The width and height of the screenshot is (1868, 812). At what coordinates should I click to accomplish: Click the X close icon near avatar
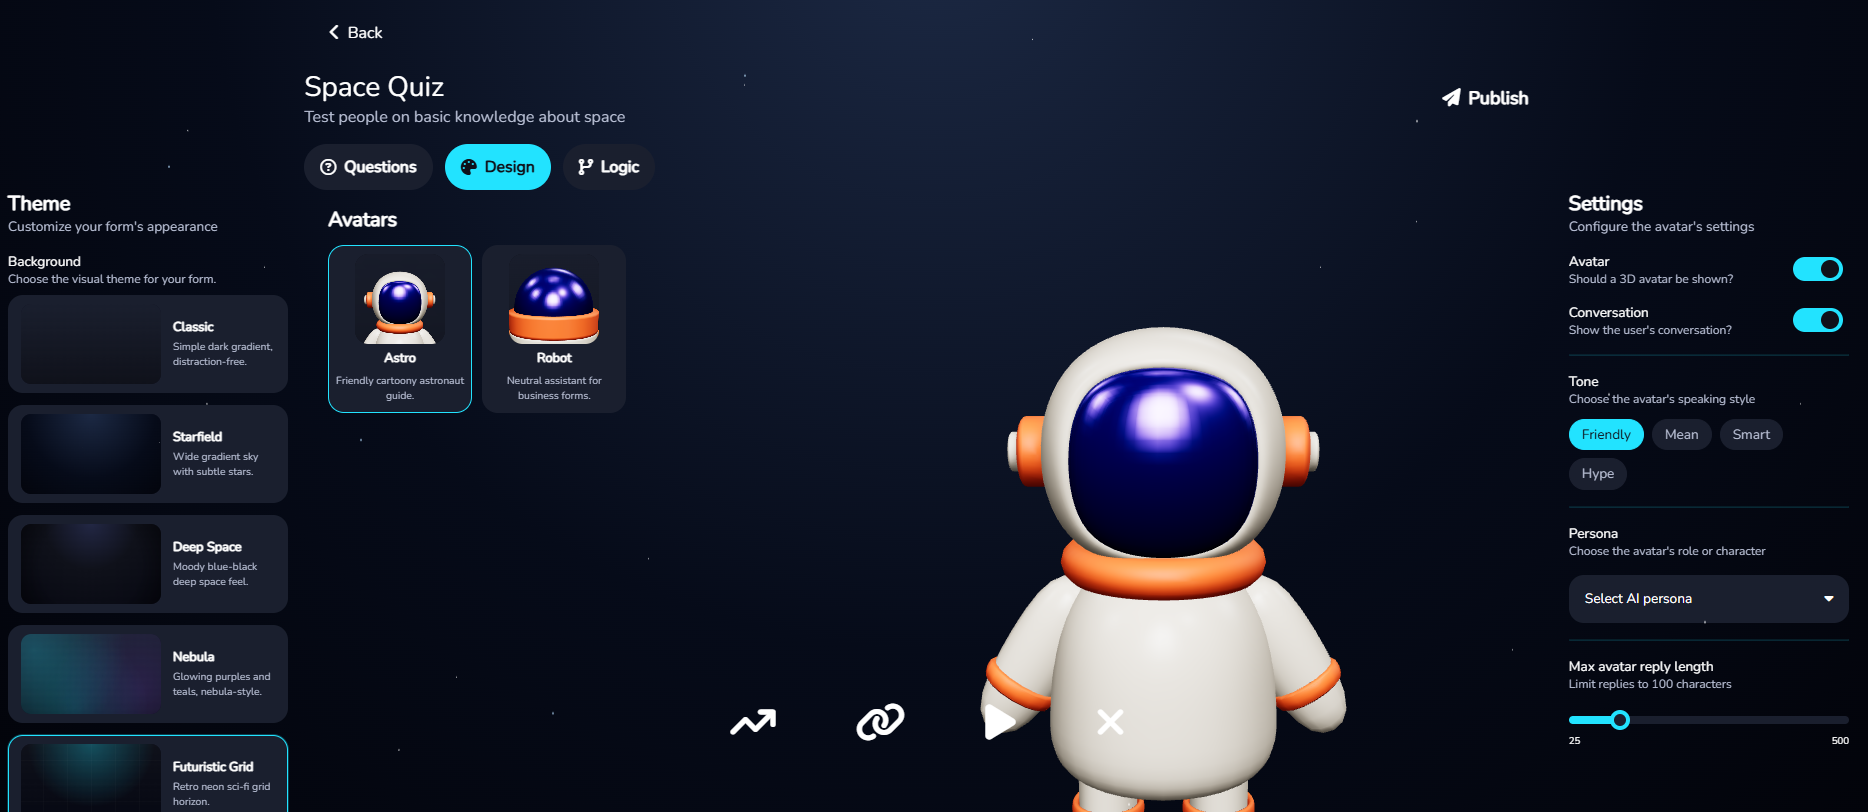click(1110, 721)
